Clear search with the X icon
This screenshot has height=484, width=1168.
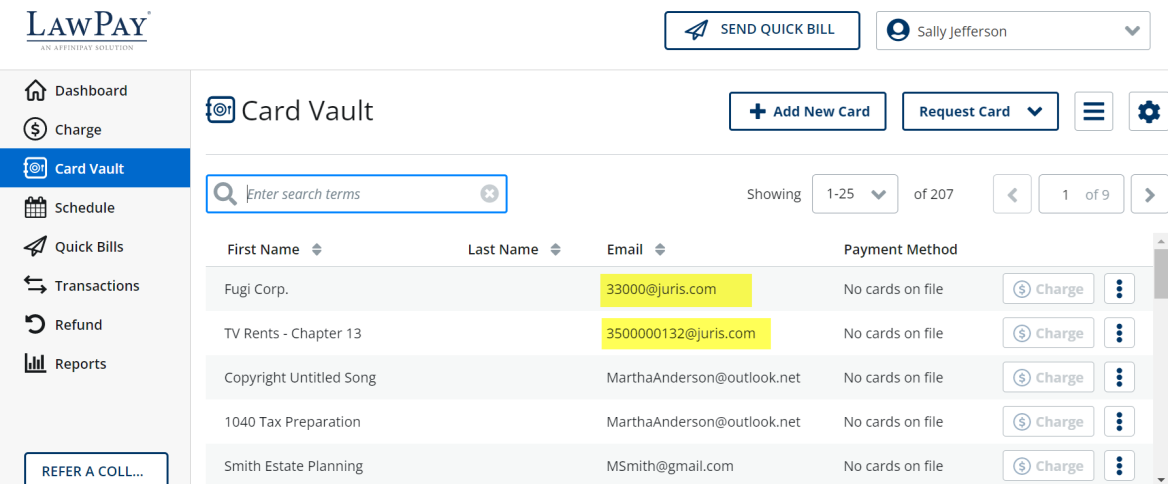click(x=489, y=194)
